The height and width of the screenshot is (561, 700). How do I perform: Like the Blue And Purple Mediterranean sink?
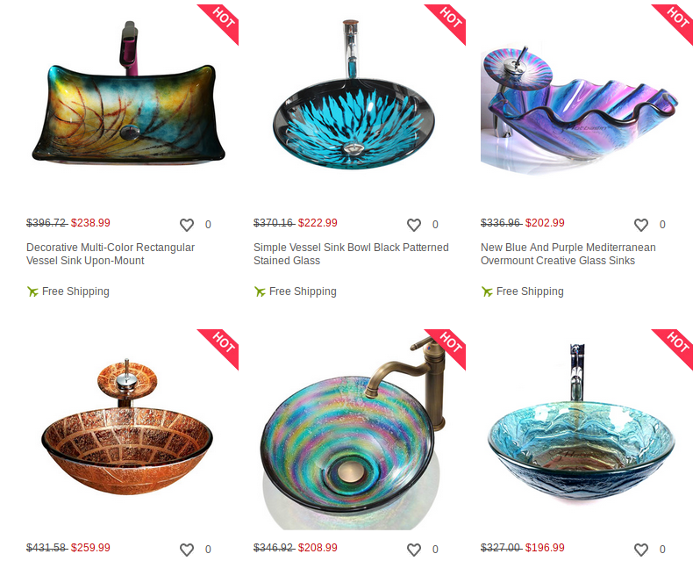(x=641, y=224)
